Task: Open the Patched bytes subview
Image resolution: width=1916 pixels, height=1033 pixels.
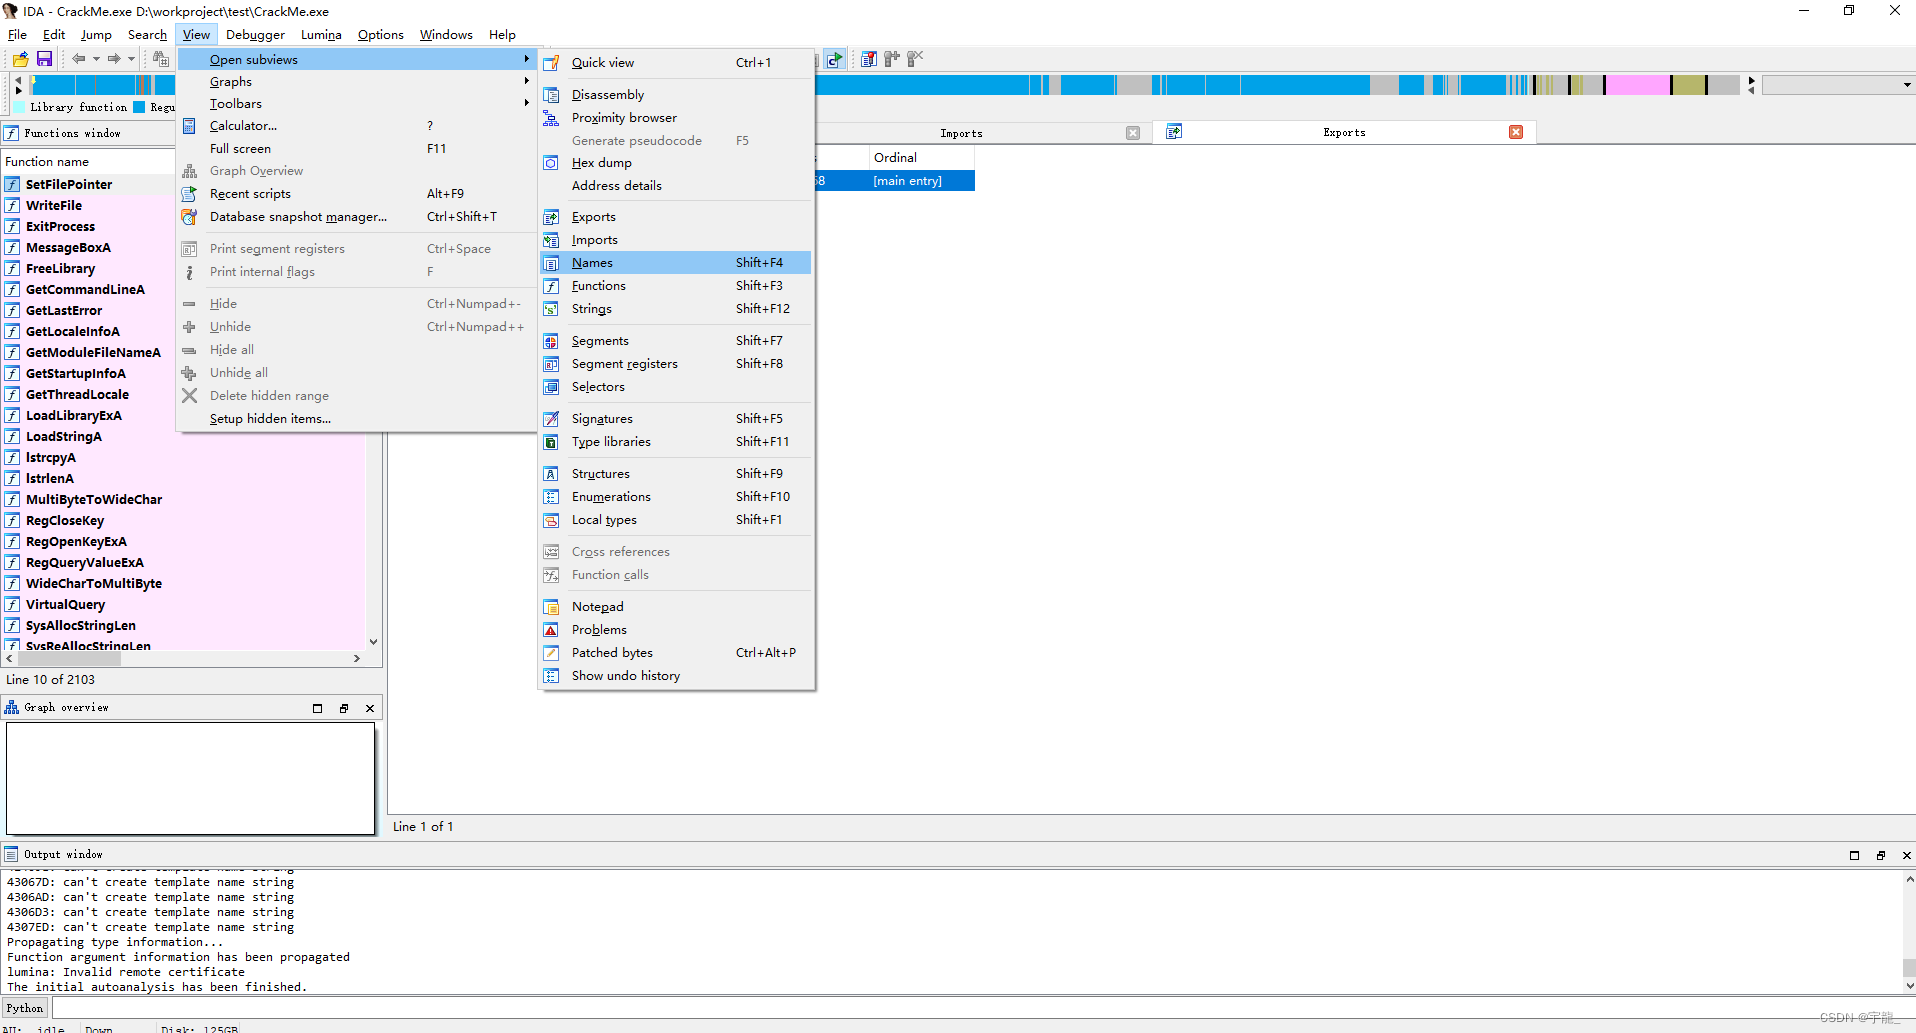Action: point(676,653)
